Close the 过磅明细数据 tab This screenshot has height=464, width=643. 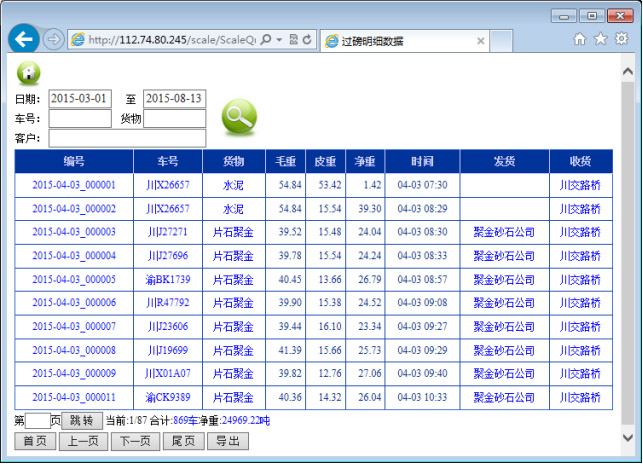pos(481,41)
